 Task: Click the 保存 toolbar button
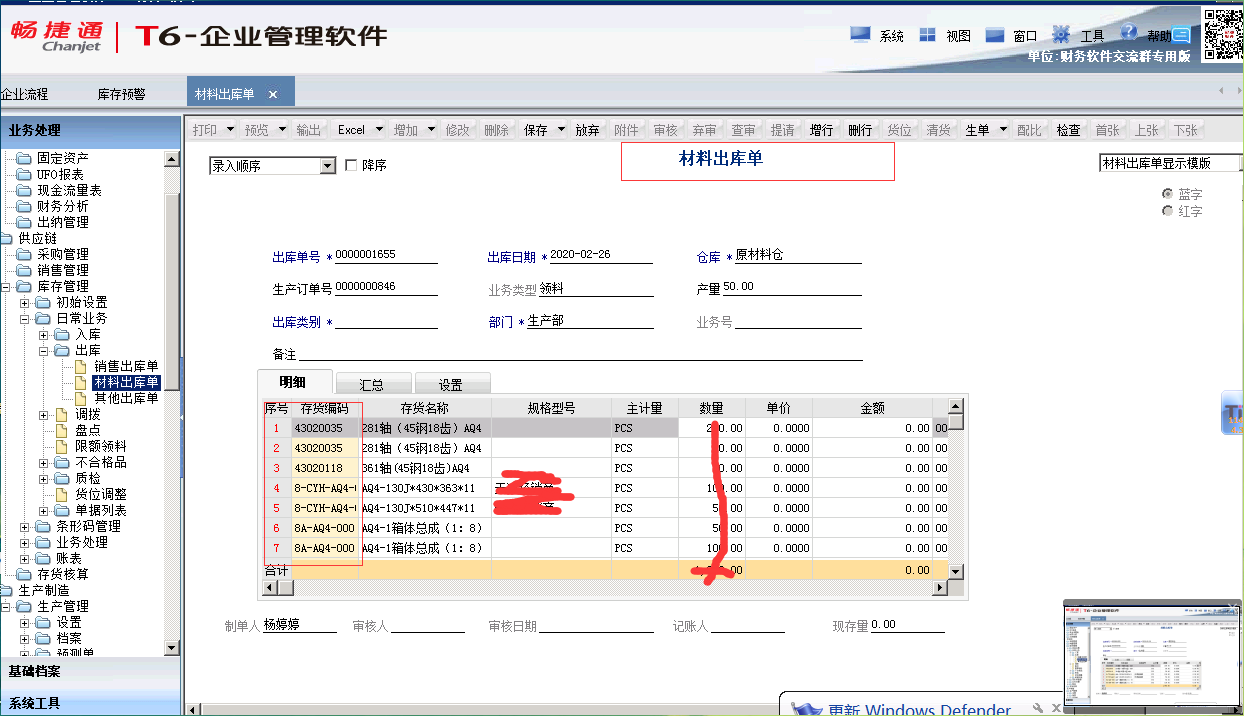point(536,130)
